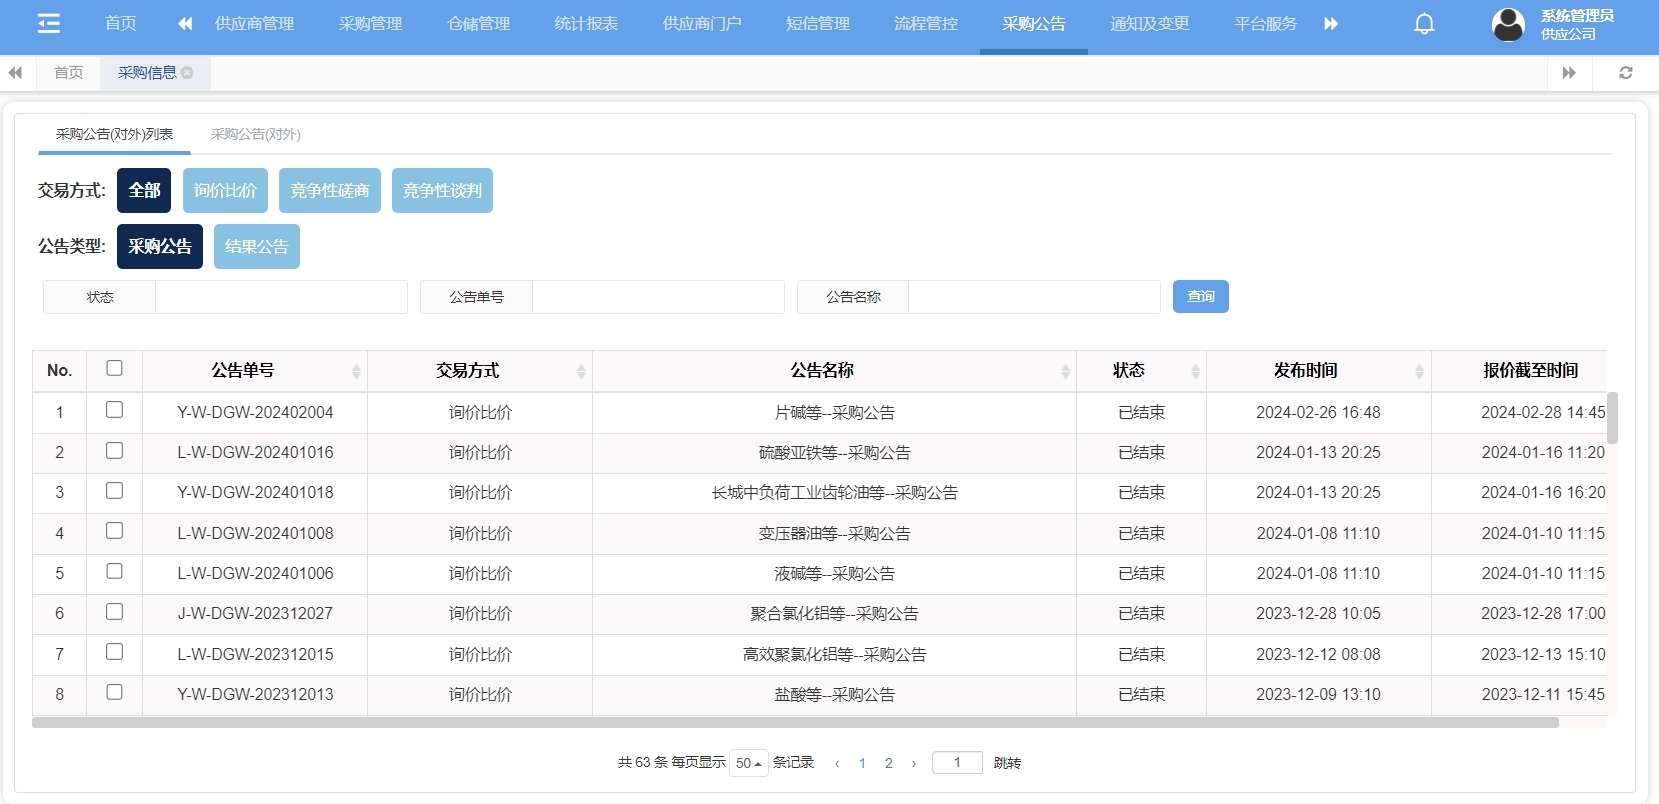Viewport: 1659px width, 804px height.
Task: Check row Y-W-DGW-202402004 checkbox
Action: pos(114,410)
